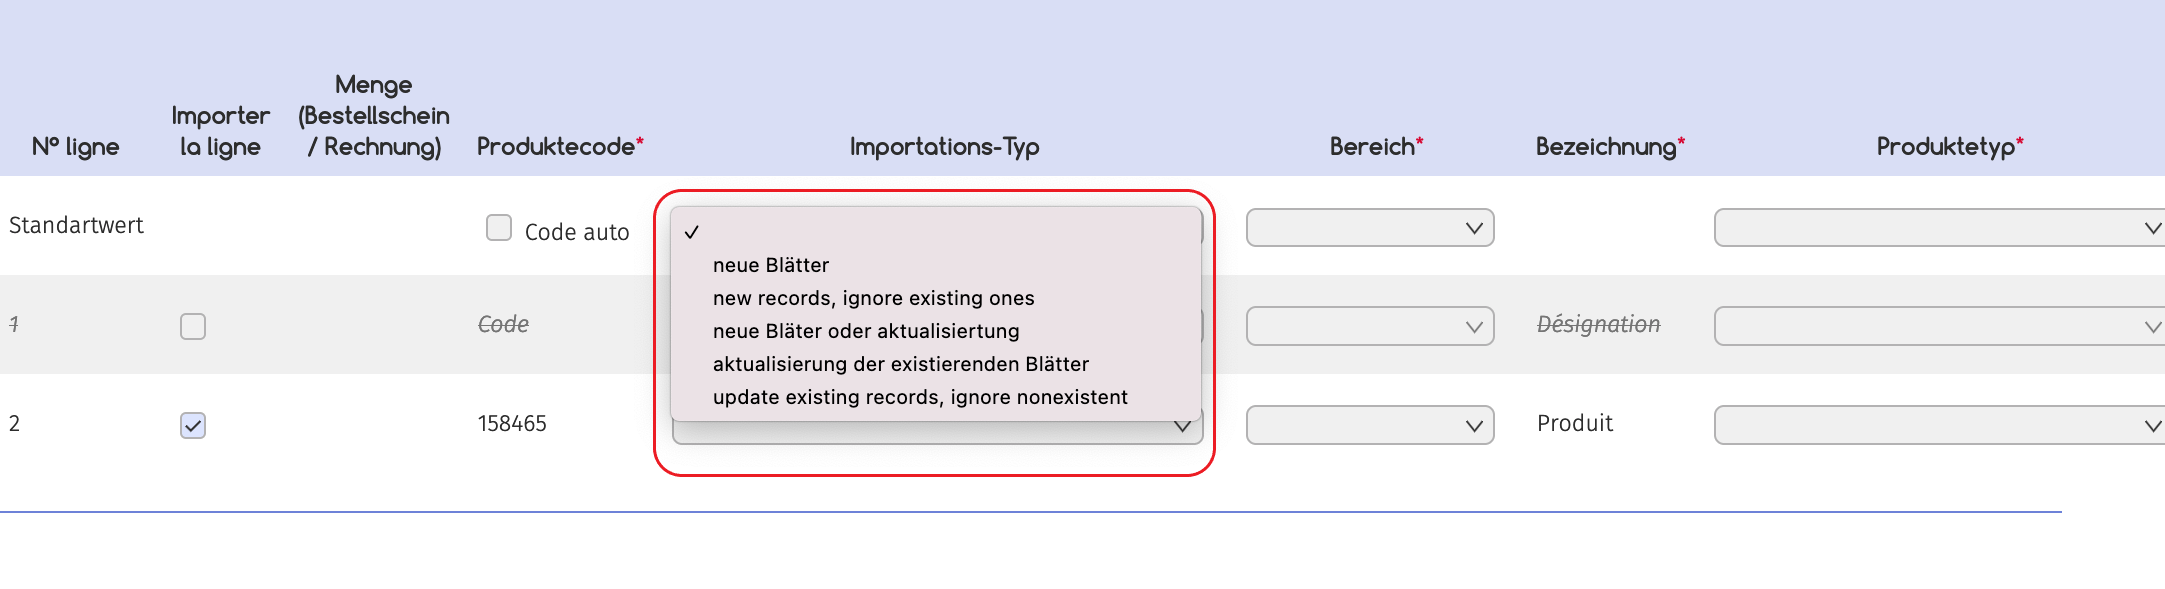Click the Importations-Typ dropdown arrow for line 2
The width and height of the screenshot is (2165, 589).
(x=1182, y=427)
